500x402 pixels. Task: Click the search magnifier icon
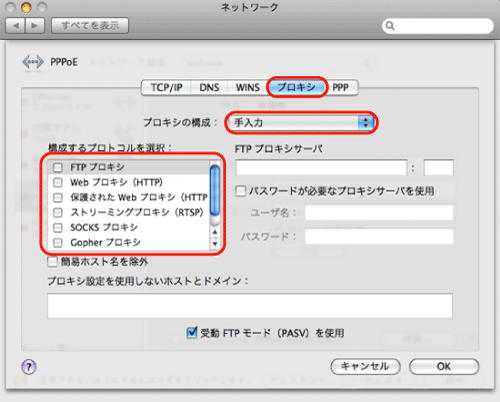click(390, 26)
